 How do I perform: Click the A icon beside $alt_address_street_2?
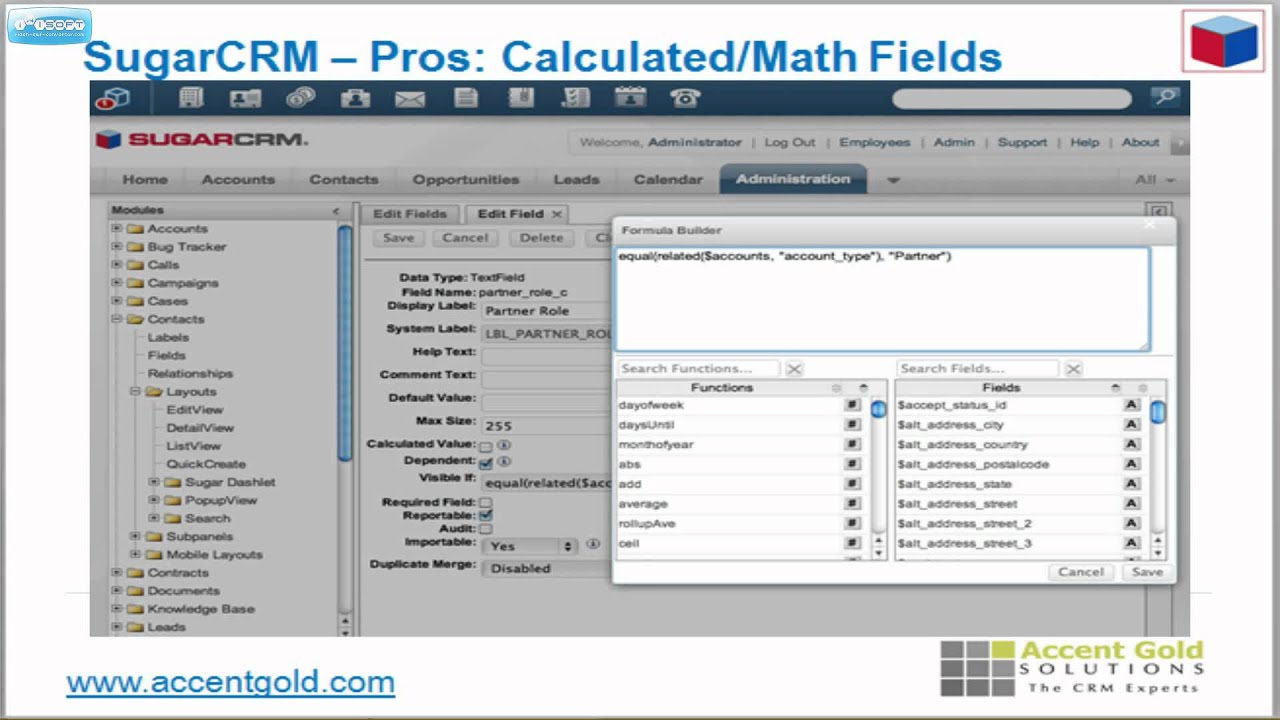tap(1131, 524)
